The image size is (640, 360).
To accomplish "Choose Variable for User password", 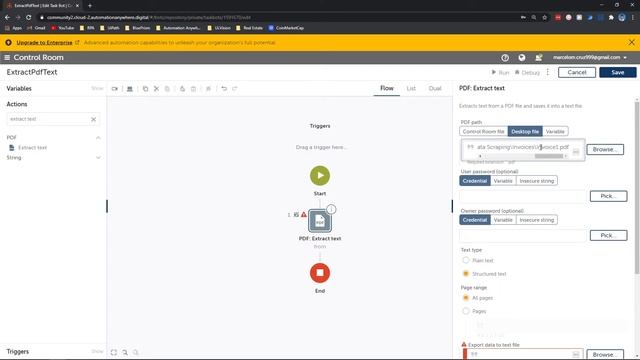I will click(x=503, y=181).
